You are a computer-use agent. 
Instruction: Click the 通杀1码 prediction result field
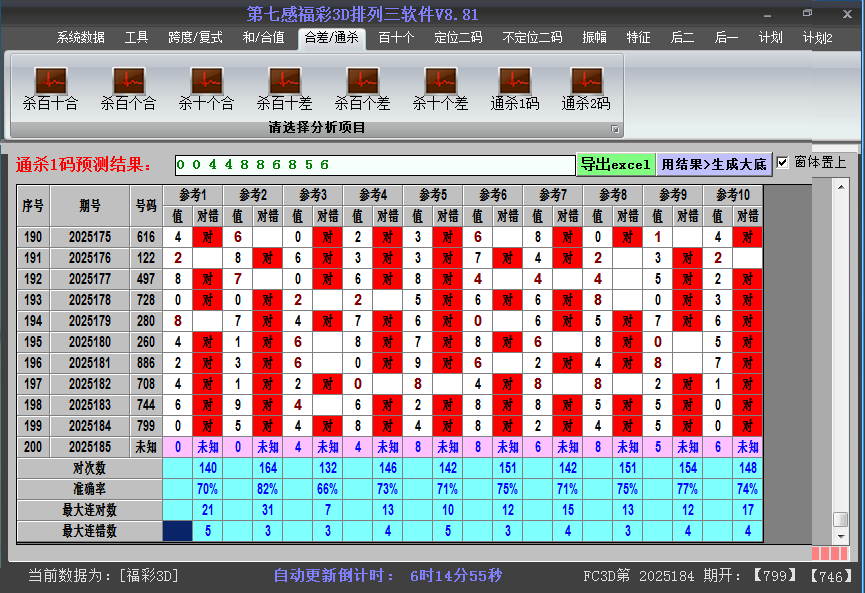pyautogui.click(x=375, y=165)
